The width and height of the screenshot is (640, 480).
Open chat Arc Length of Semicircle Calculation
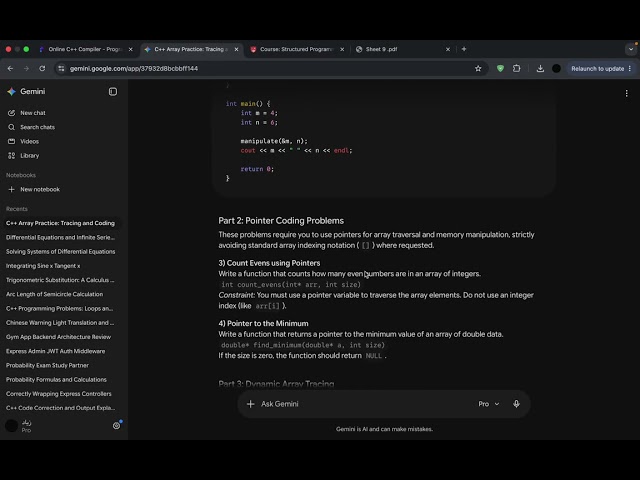[55, 294]
